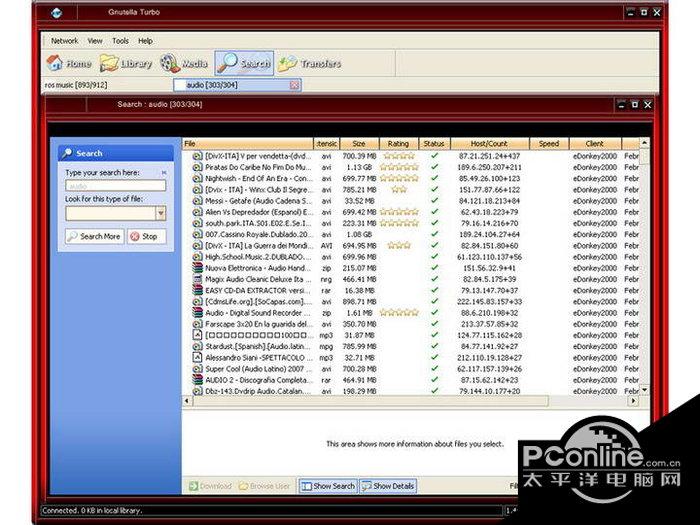Click the icon beside 'Piratas Do Caribe' file
This screenshot has width=700, height=525.
click(x=197, y=167)
